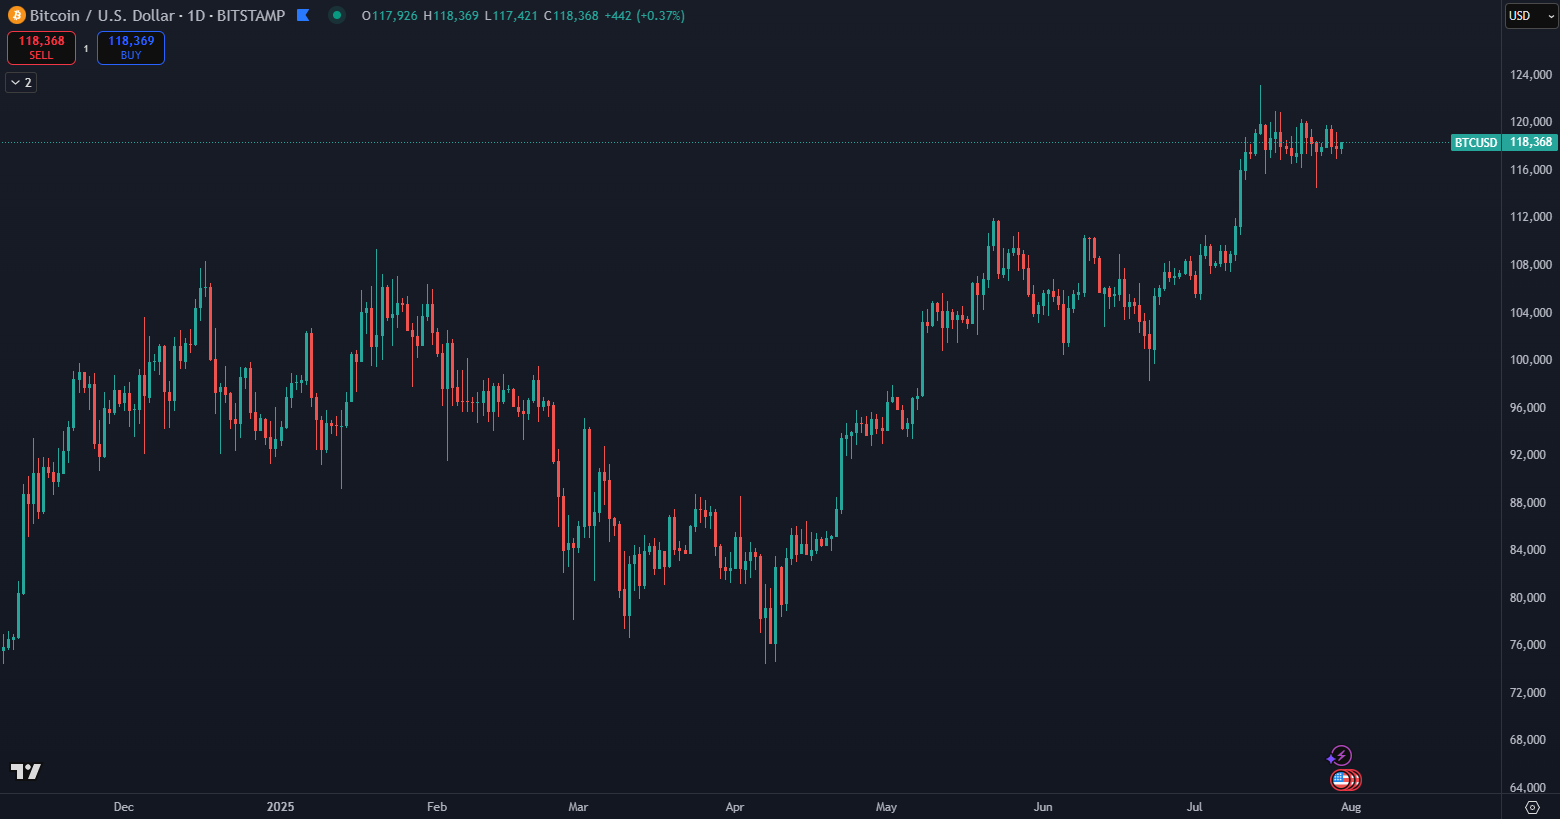This screenshot has height=819, width=1560.
Task: Click the 72,000 price axis label
Action: [x=1528, y=693]
